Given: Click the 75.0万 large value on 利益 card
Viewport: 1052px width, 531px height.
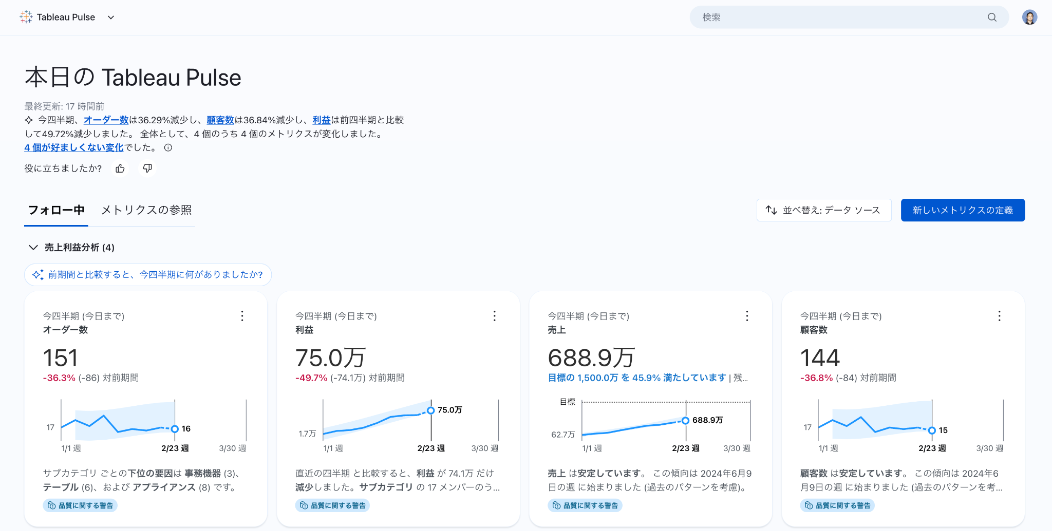Looking at the screenshot, I should point(330,357).
